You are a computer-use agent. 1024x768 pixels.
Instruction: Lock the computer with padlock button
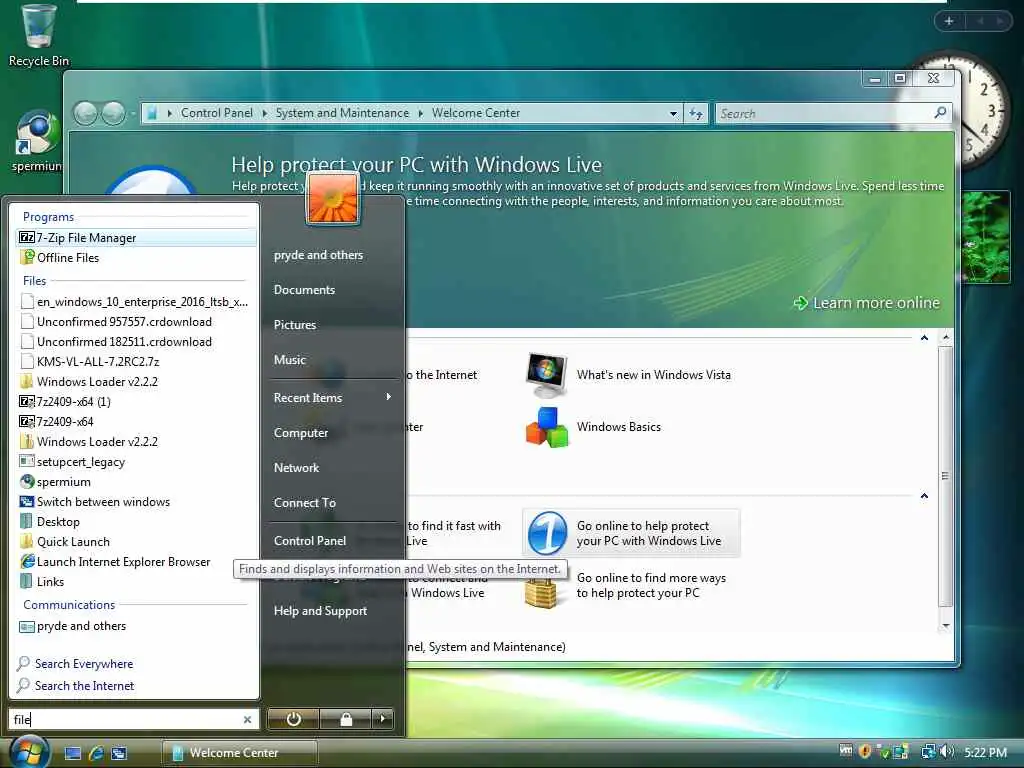pos(346,719)
